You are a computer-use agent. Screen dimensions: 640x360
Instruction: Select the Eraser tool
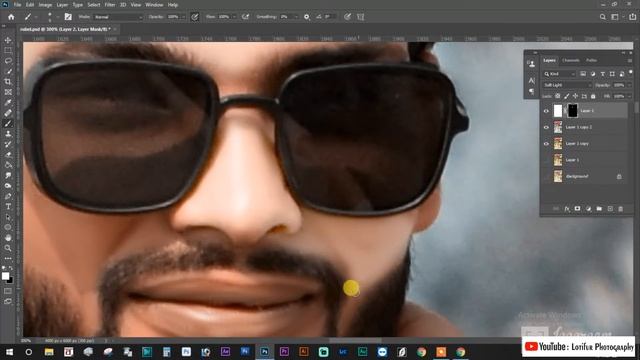tap(8, 155)
